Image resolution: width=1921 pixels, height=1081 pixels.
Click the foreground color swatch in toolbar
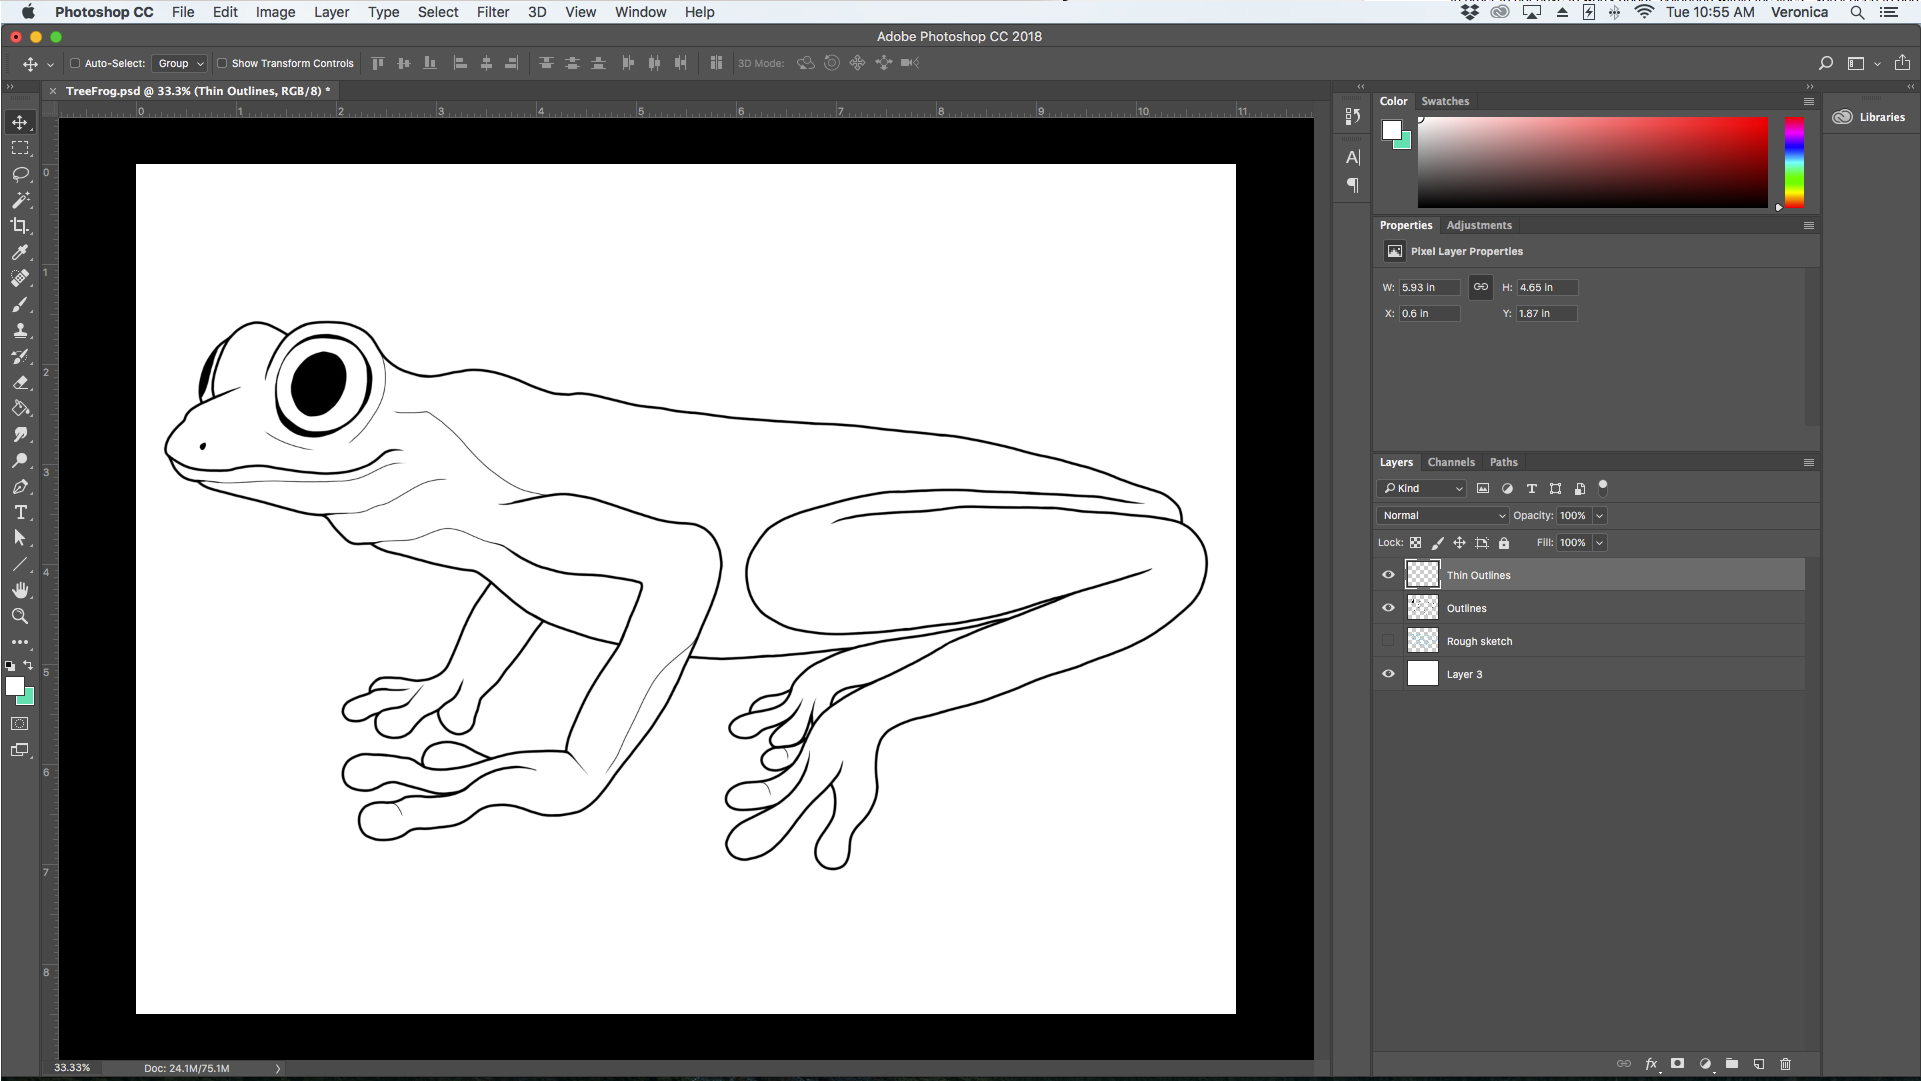pos(15,686)
